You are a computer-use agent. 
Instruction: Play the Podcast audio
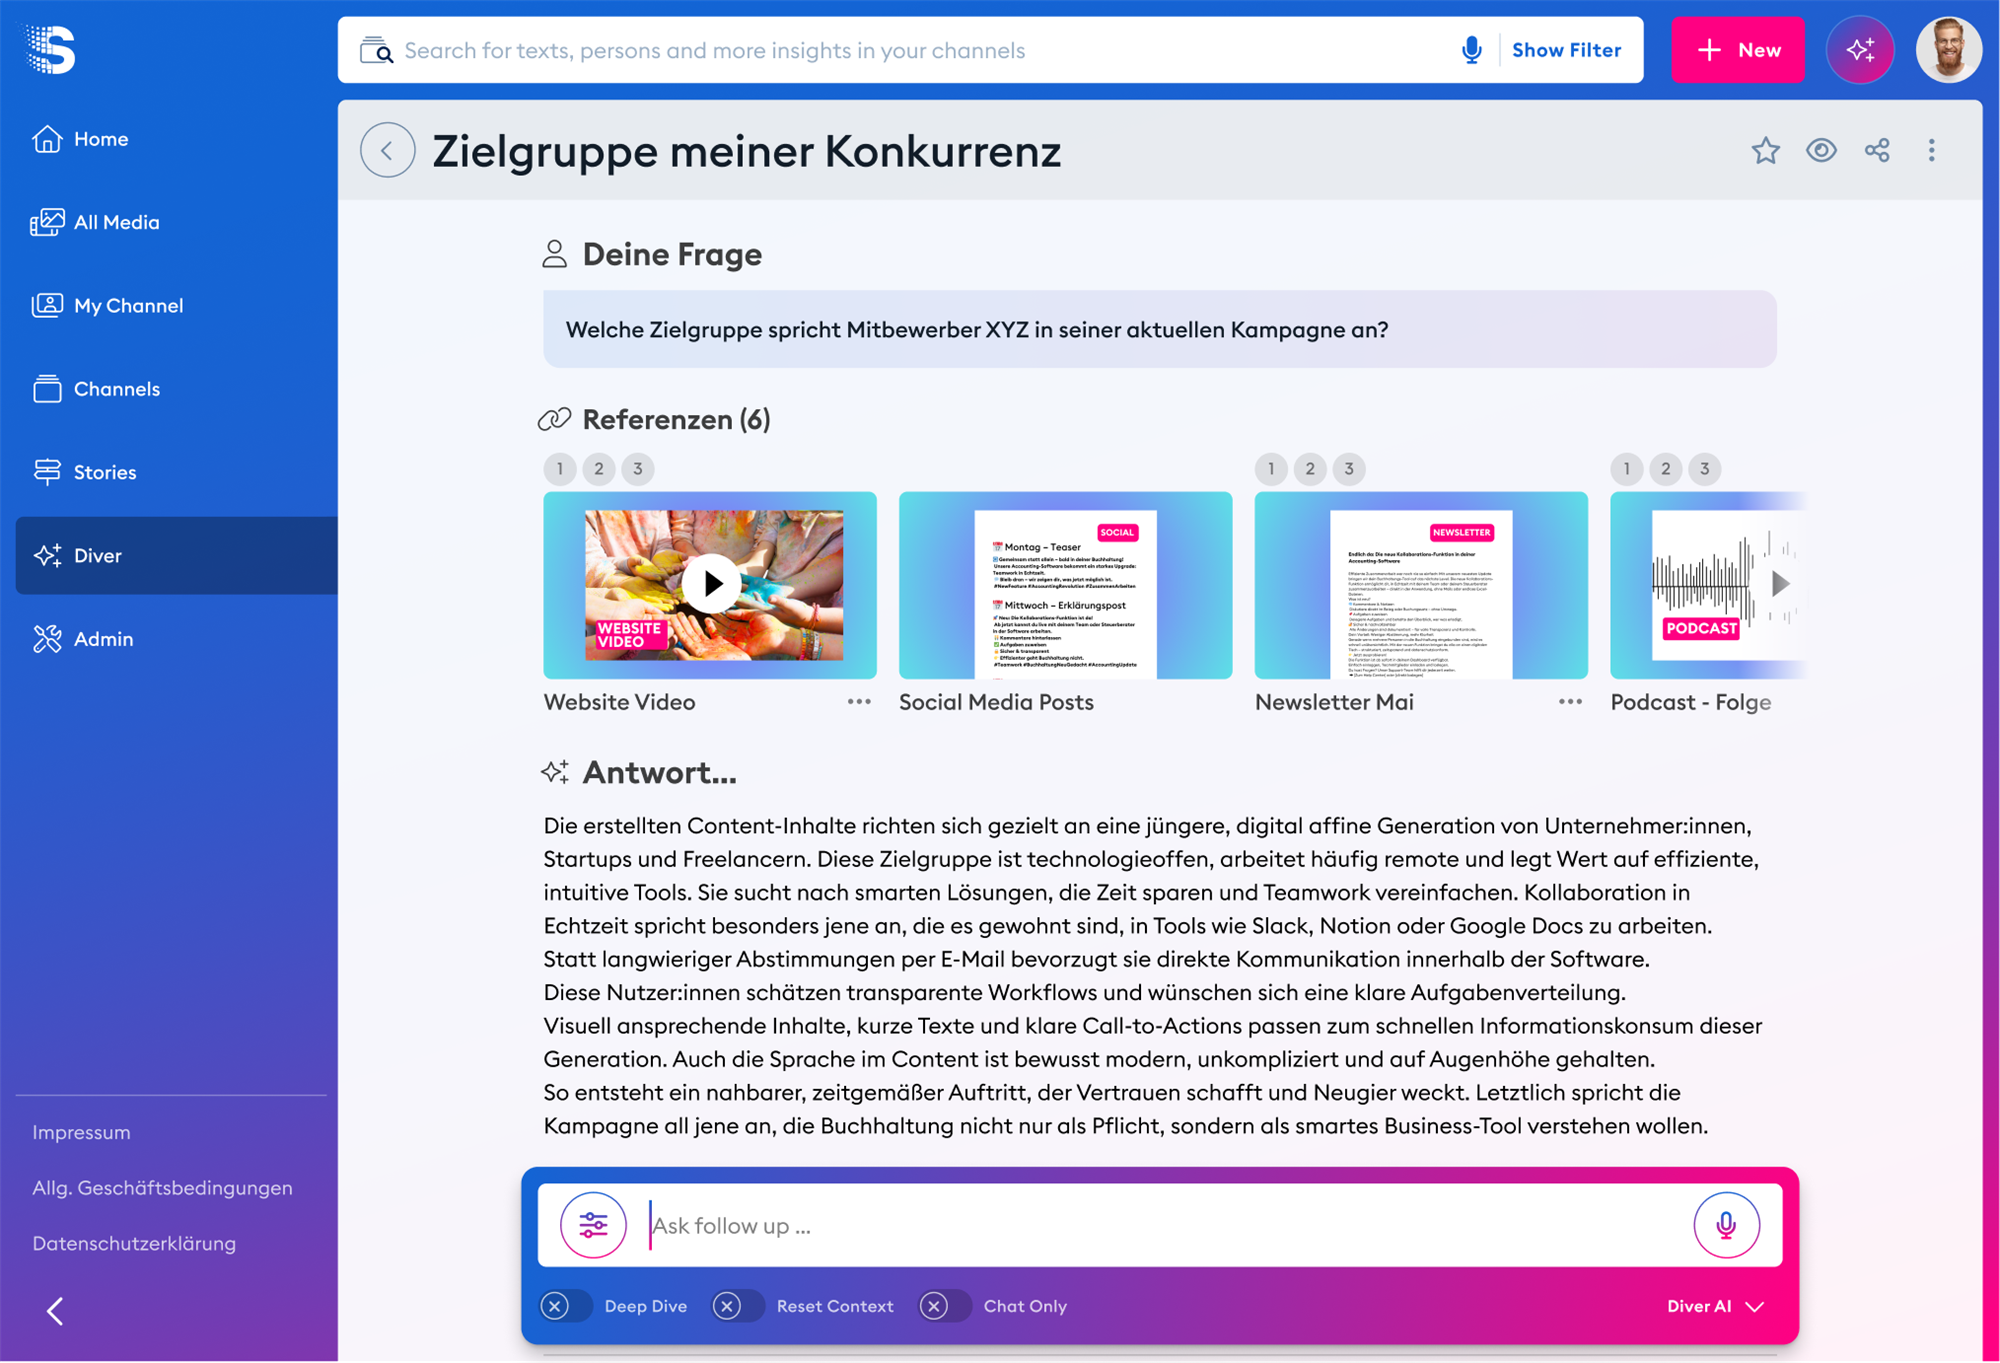click(1780, 584)
